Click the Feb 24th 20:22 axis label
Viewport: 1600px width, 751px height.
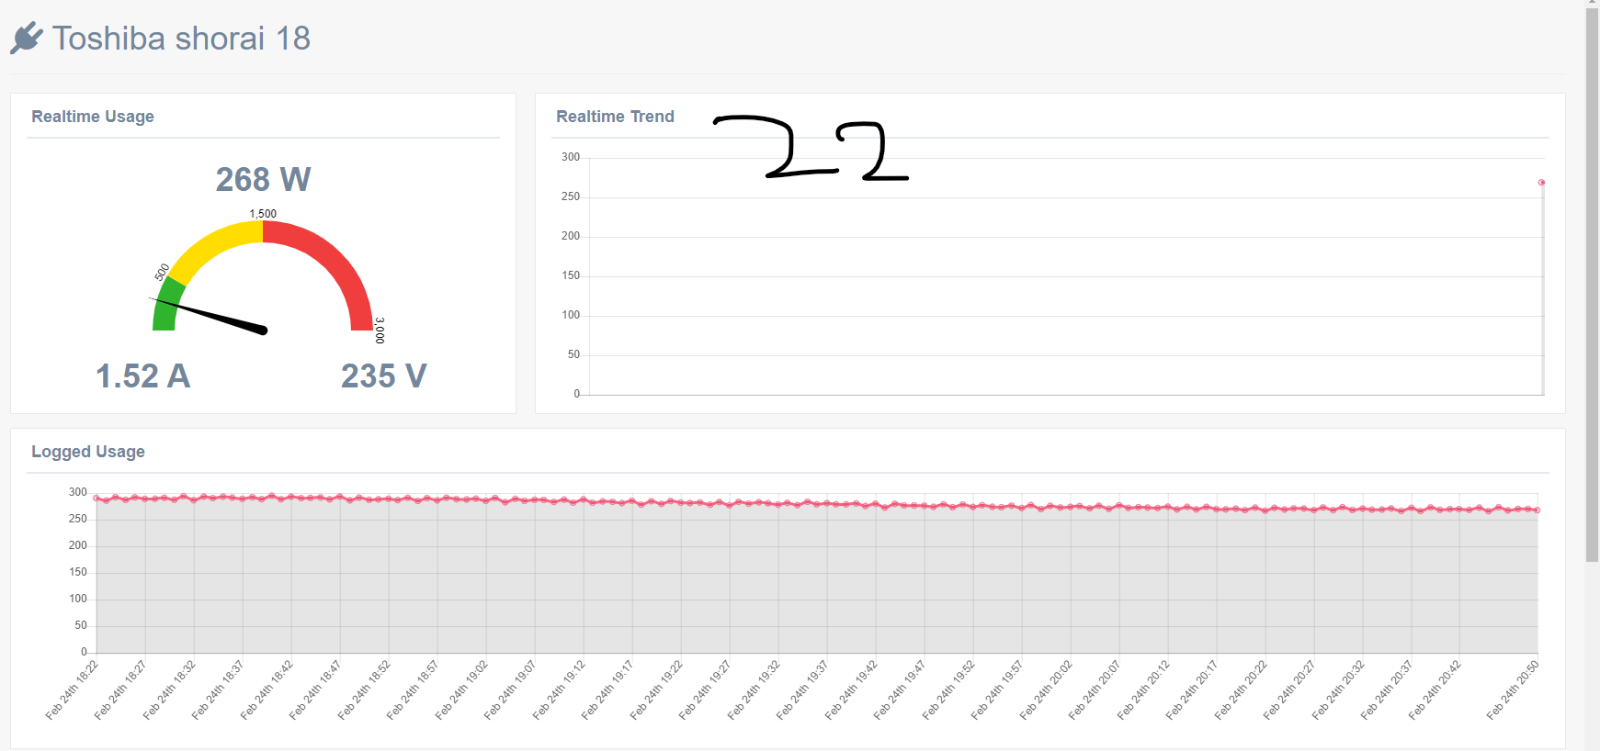1241,690
